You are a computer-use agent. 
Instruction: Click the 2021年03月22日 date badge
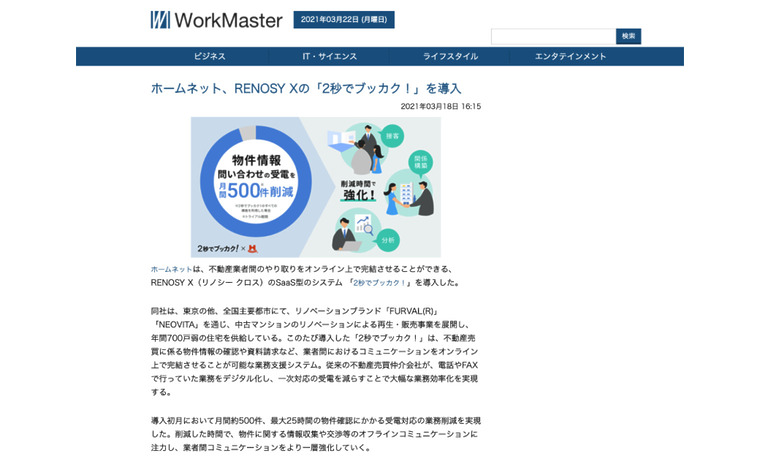(344, 20)
